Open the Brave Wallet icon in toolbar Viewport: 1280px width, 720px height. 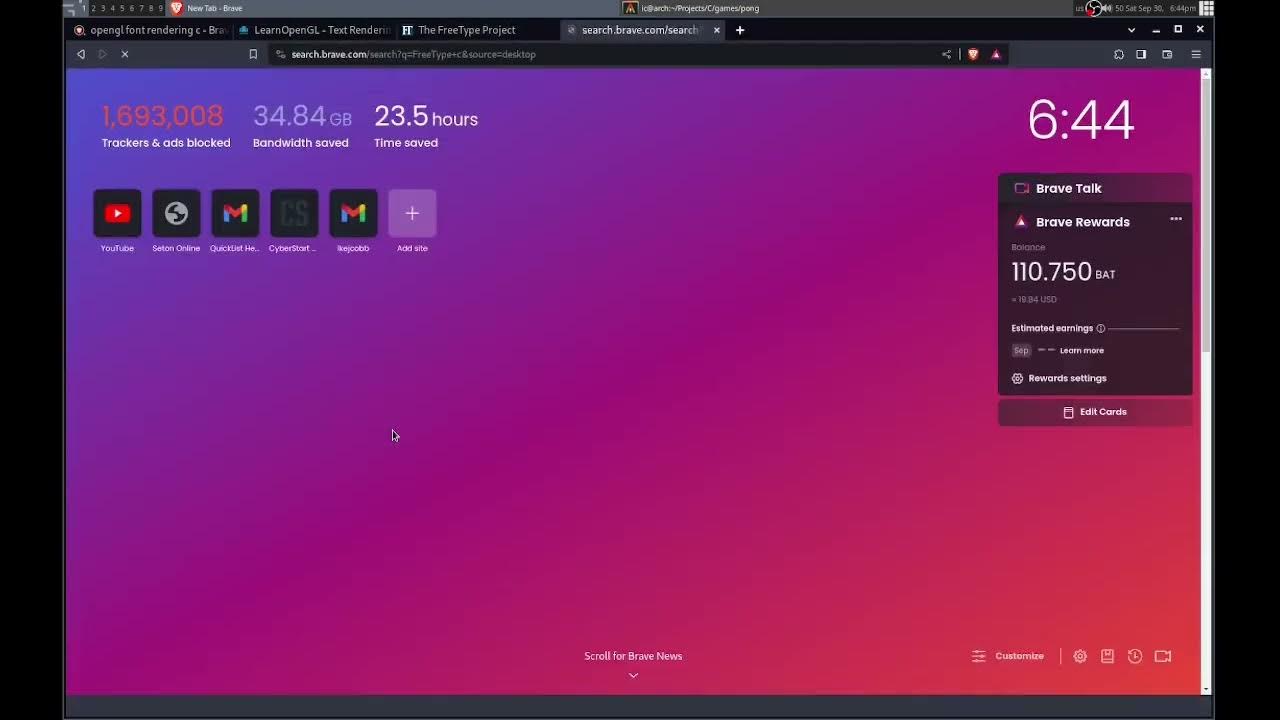click(1167, 54)
